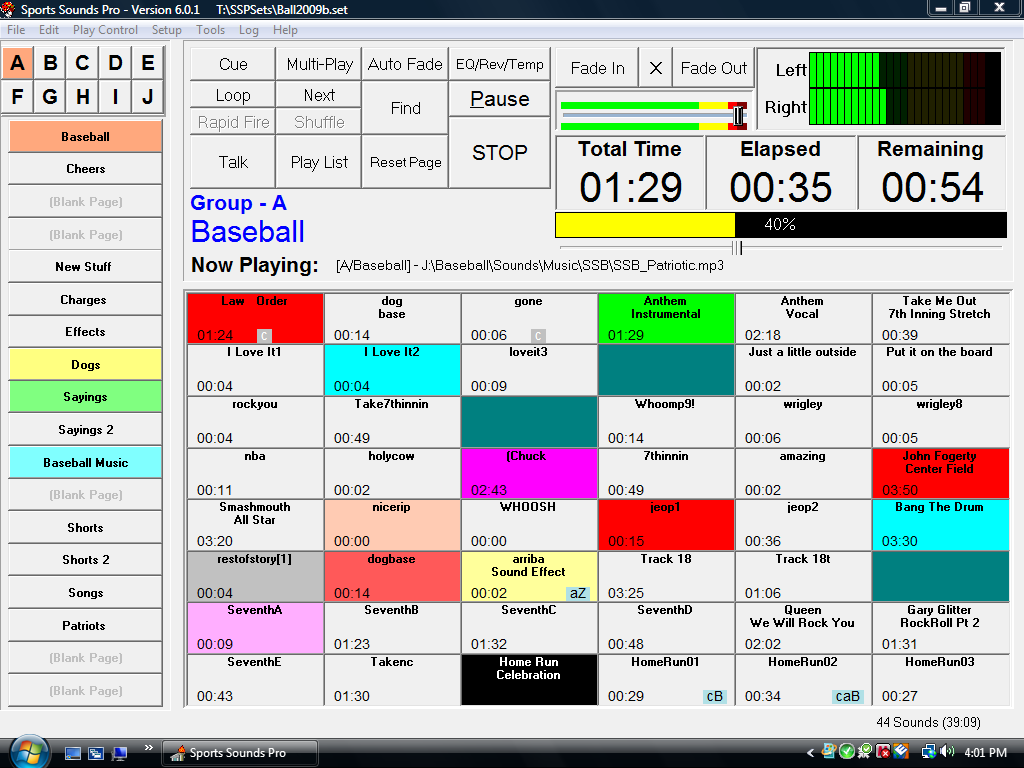Open the volume icon in the system tray

pos(946,751)
